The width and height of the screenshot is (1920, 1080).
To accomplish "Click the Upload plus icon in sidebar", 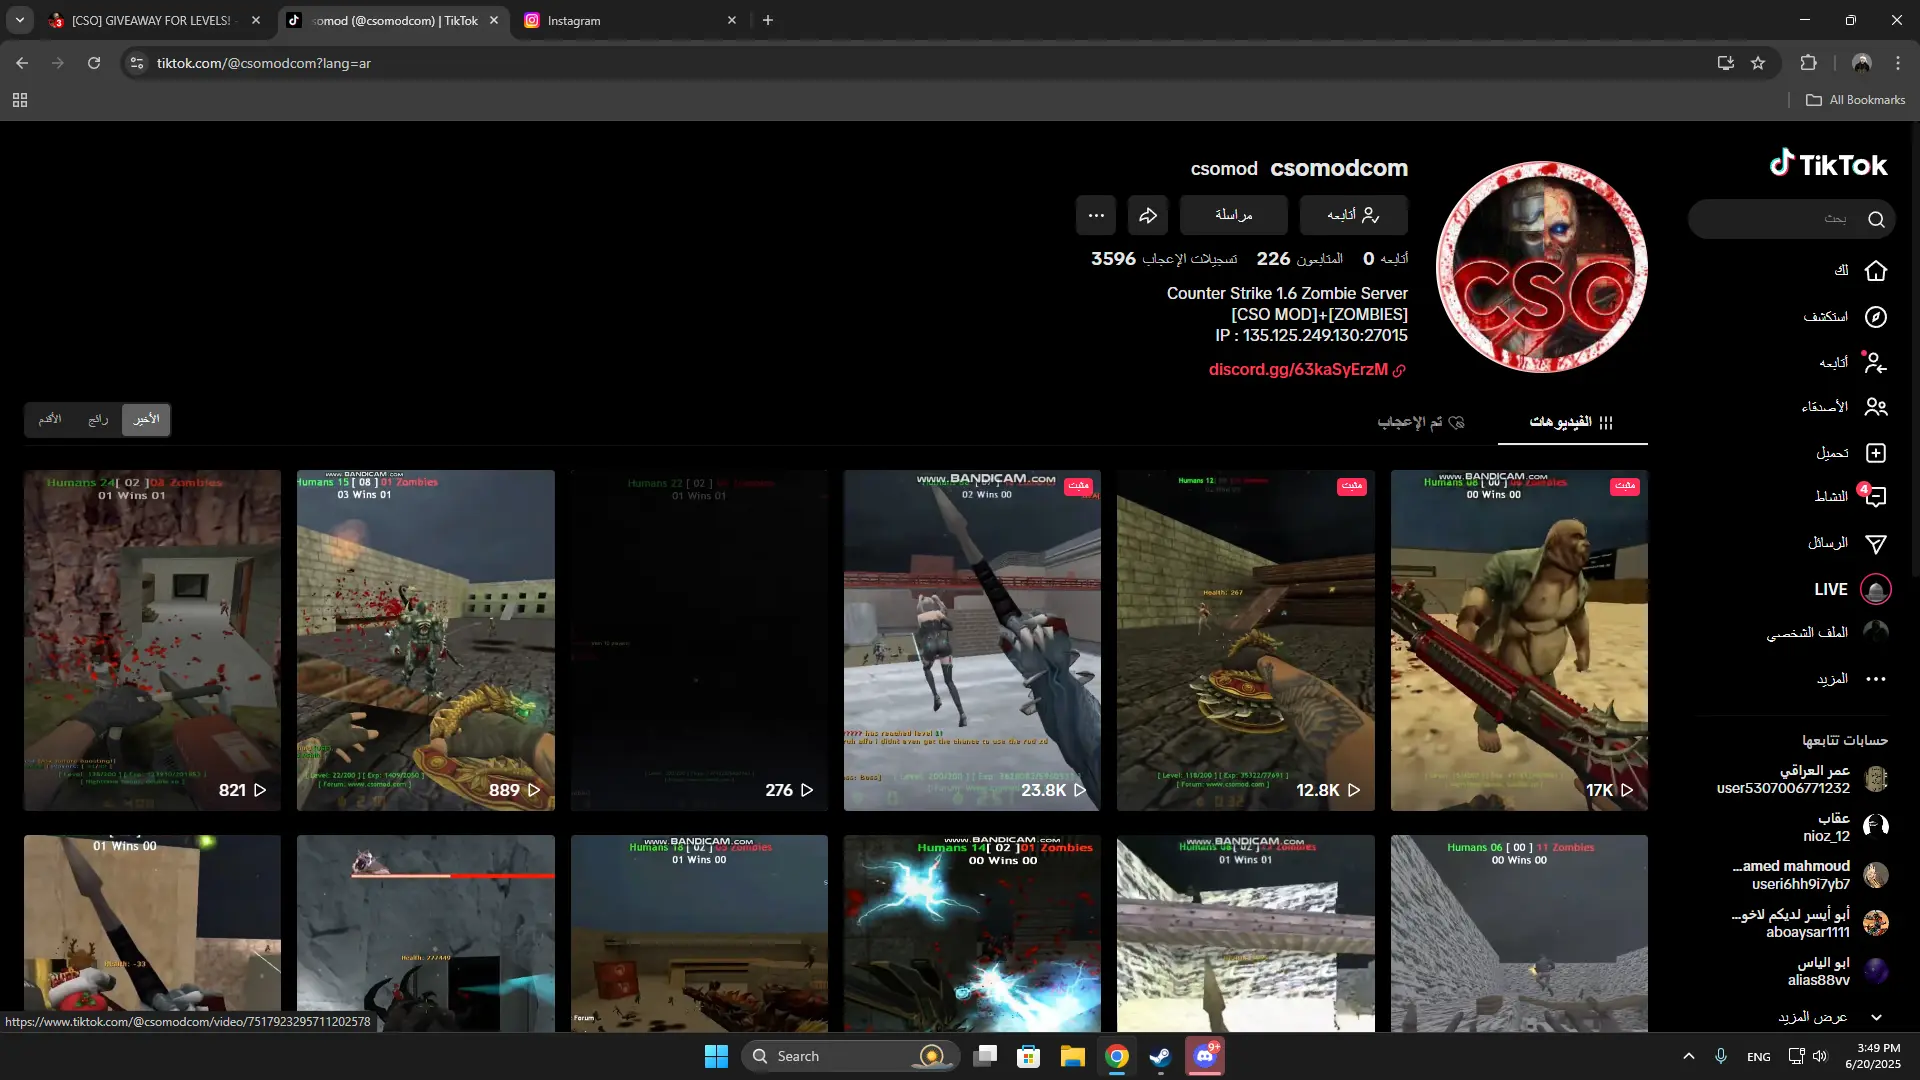I will pos(1876,453).
